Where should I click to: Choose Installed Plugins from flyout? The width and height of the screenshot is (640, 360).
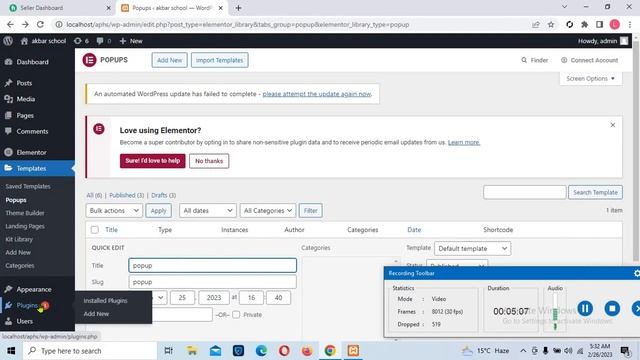tap(105, 300)
